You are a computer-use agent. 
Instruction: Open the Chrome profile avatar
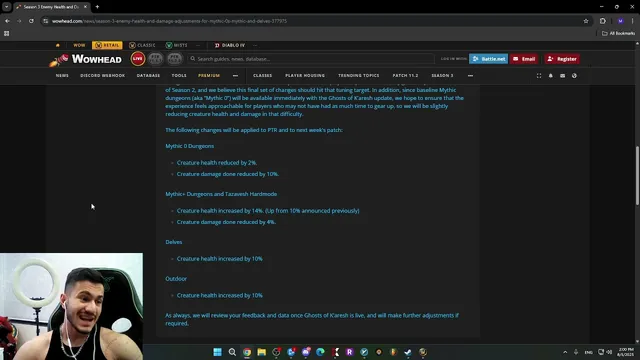tap(620, 21)
